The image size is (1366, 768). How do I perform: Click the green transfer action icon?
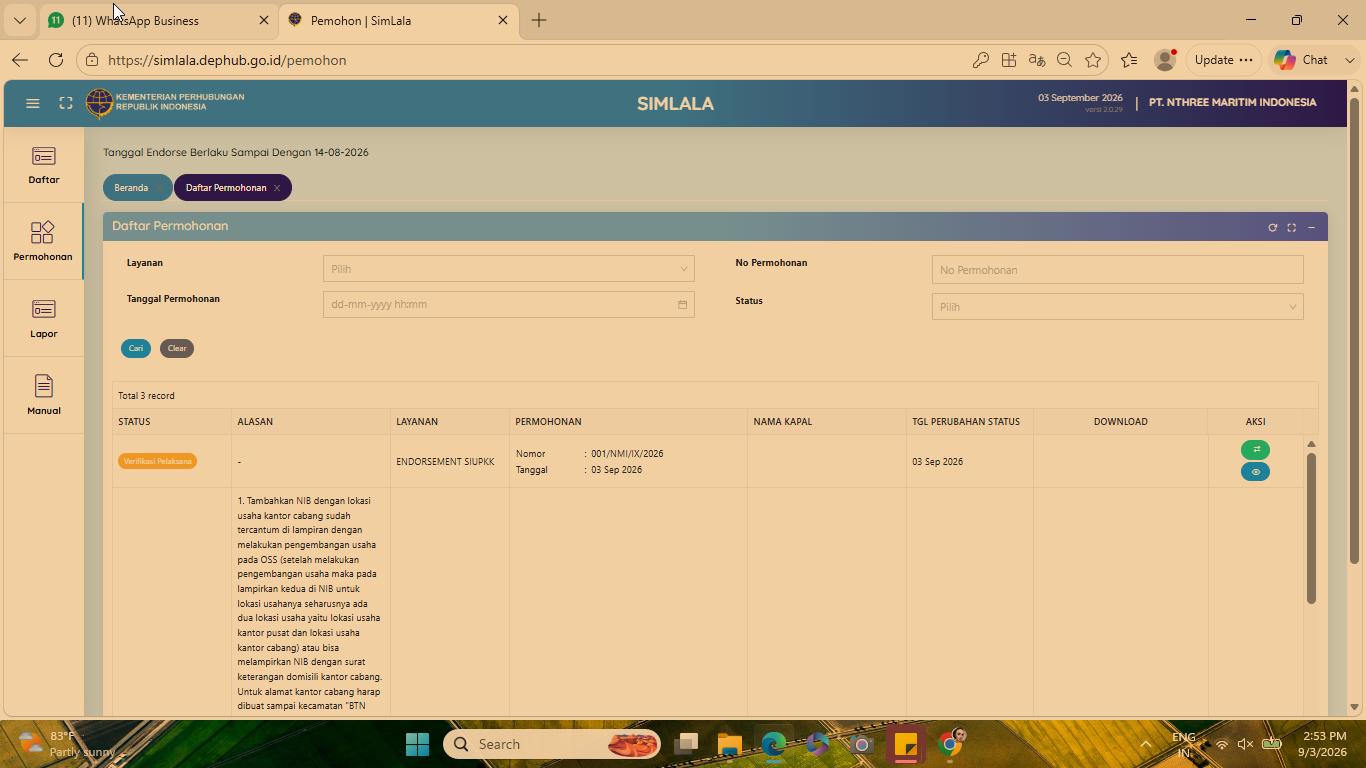point(1255,450)
